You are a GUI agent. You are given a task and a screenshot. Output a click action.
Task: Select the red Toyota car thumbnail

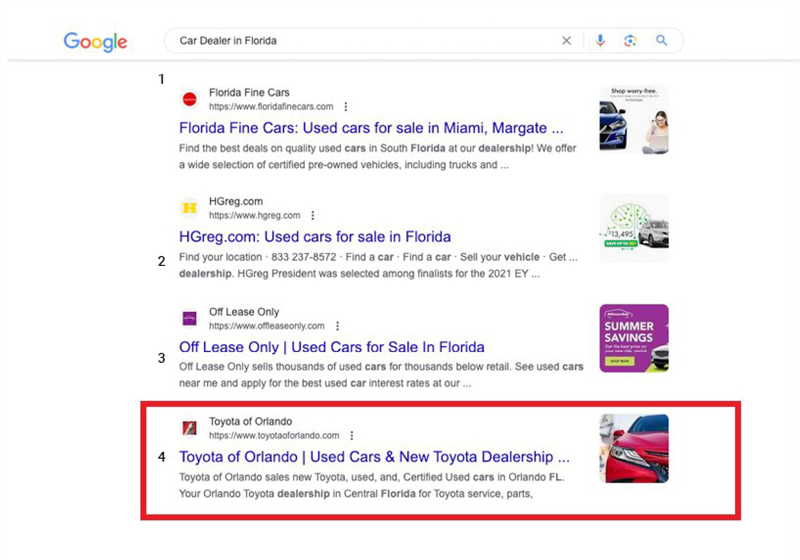[x=634, y=448]
